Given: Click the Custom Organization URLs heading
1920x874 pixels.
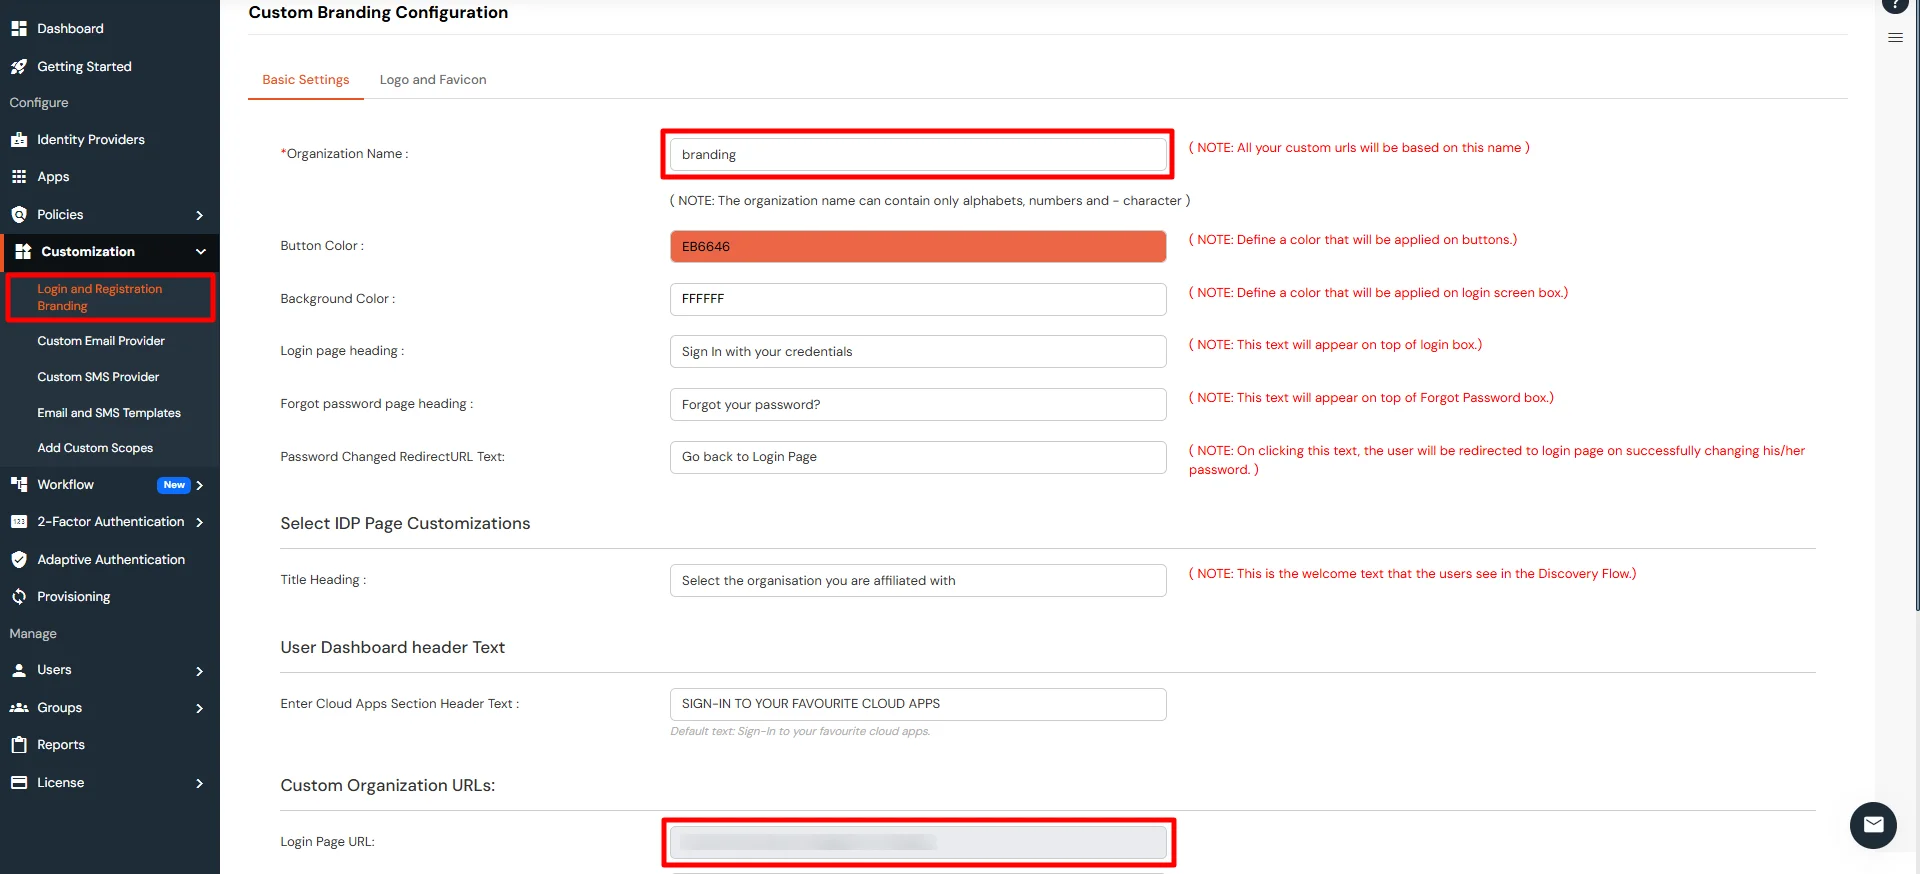Looking at the screenshot, I should coord(388,786).
